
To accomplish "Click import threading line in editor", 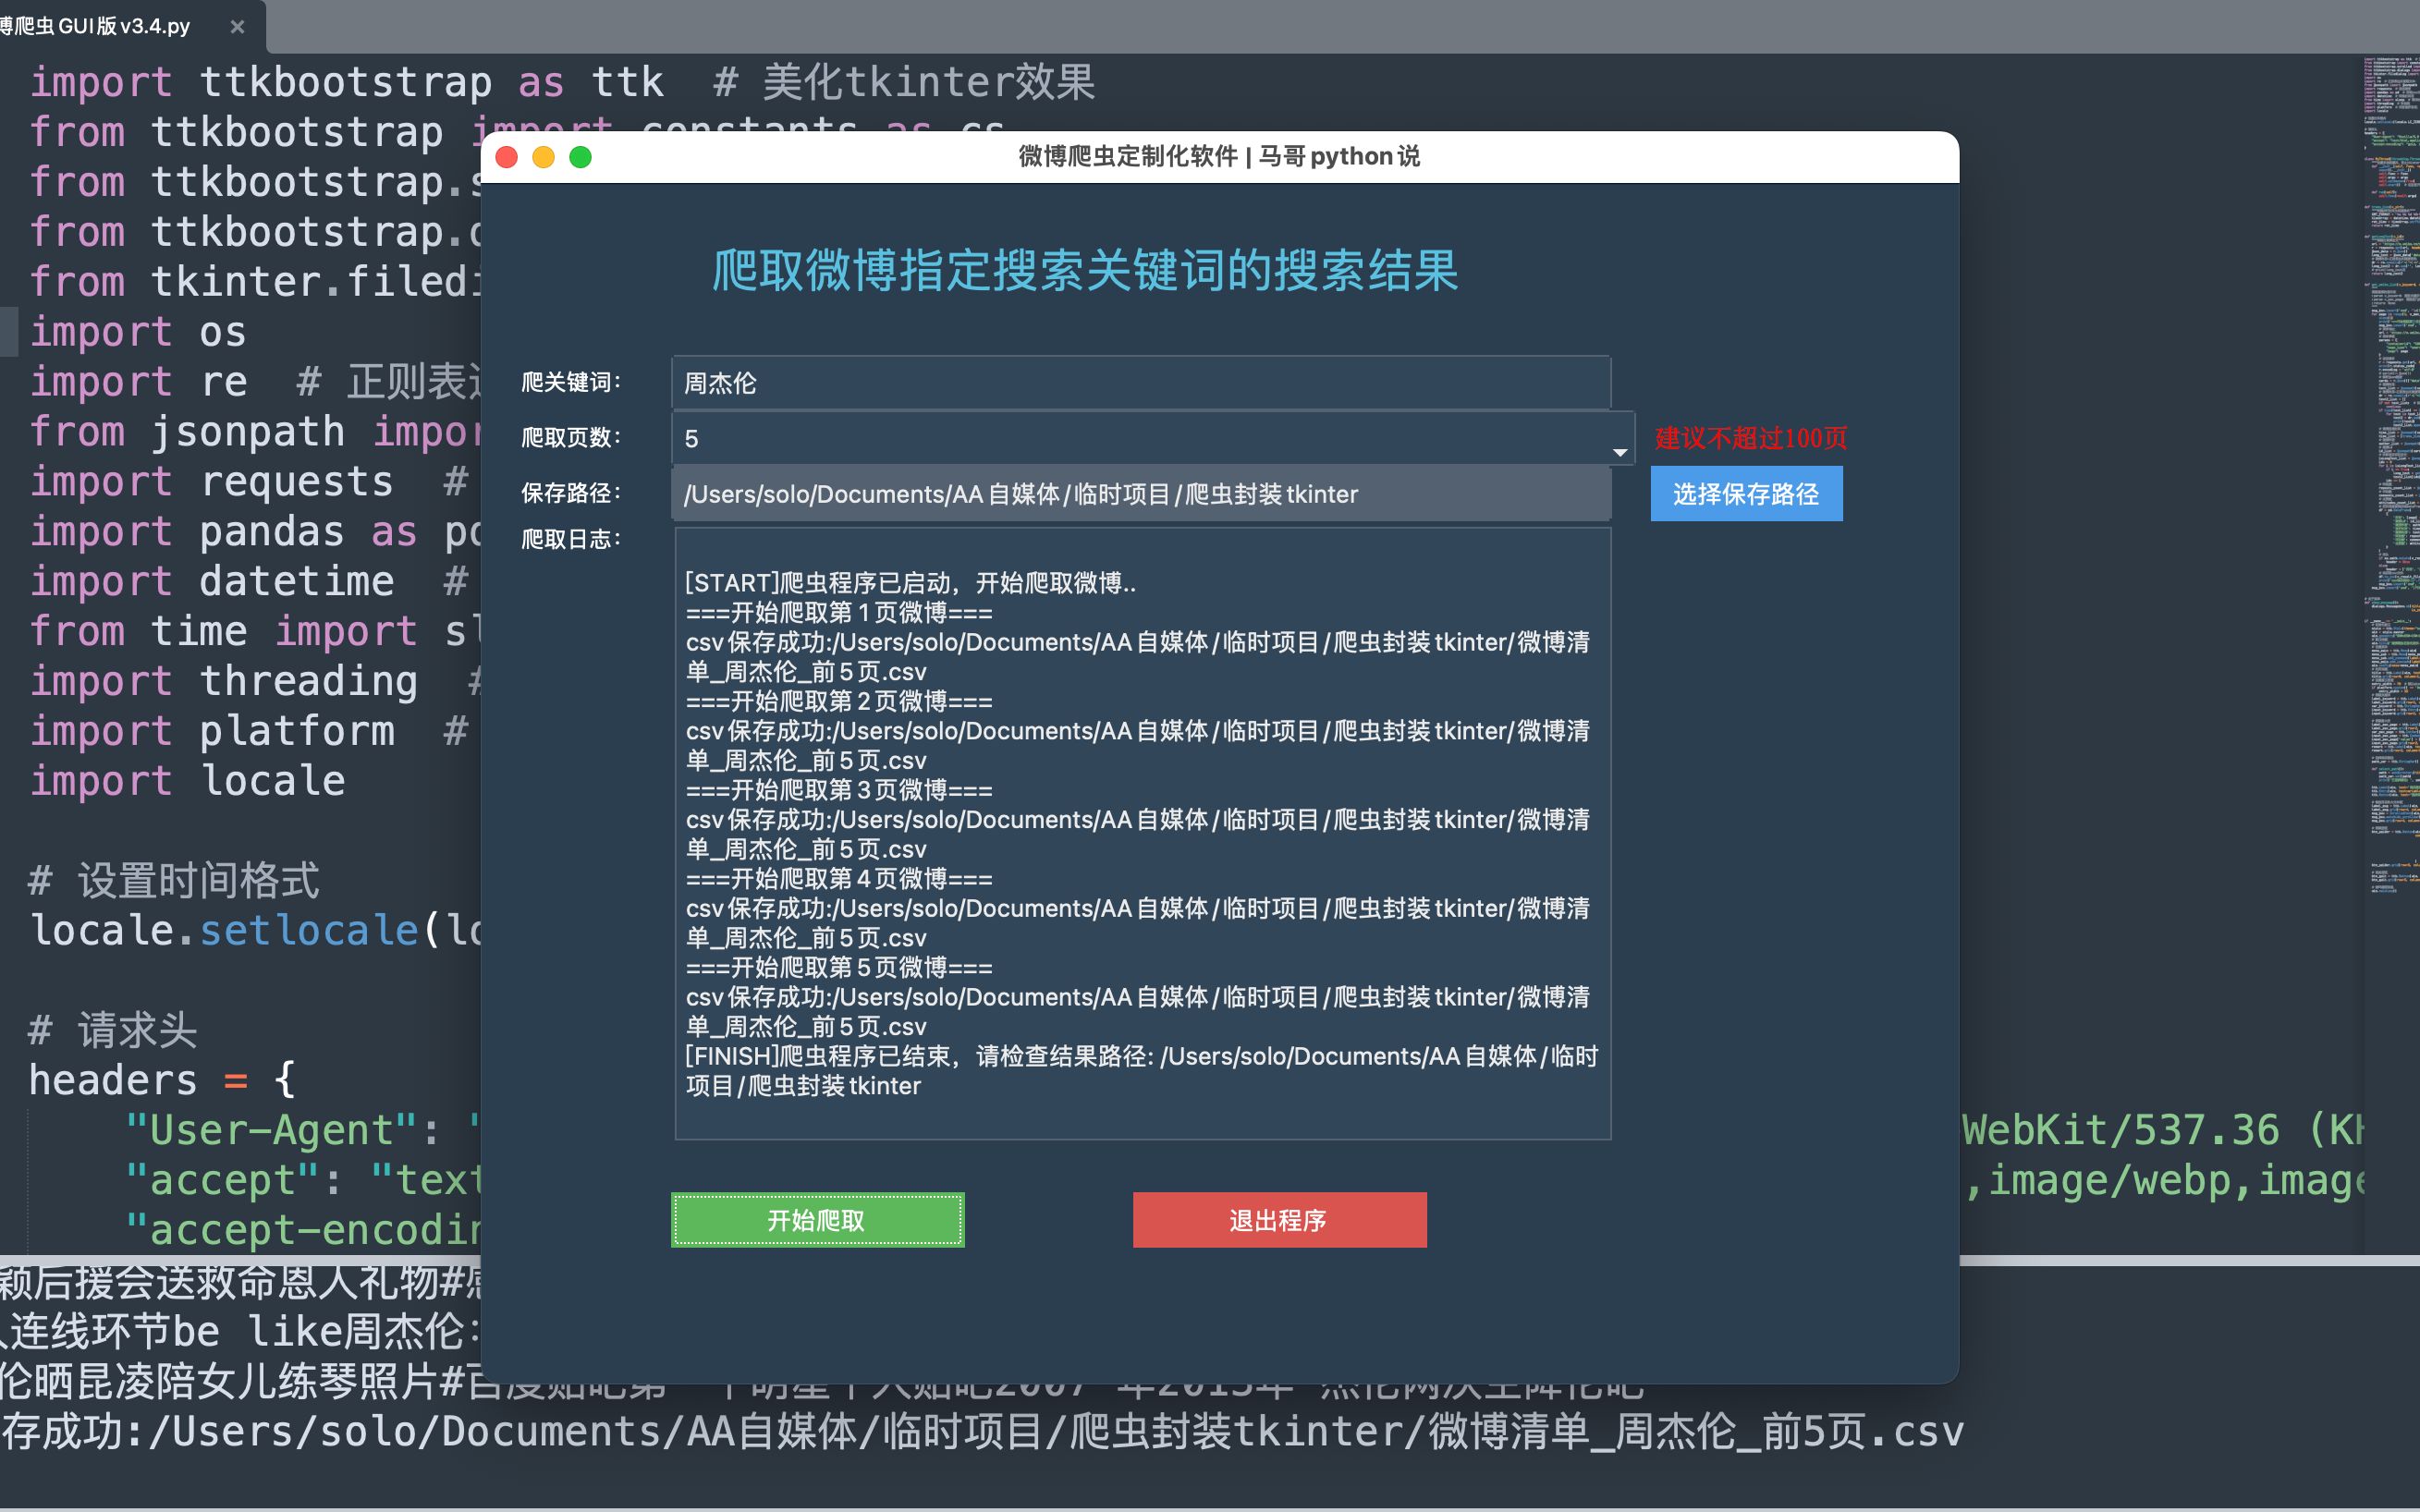I will pyautogui.click(x=224, y=681).
